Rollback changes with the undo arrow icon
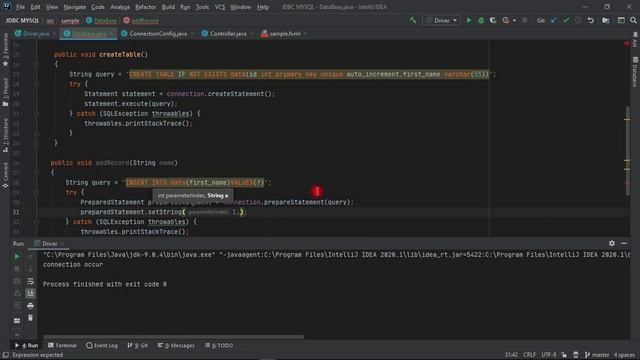640x360 pixels. 591,20
